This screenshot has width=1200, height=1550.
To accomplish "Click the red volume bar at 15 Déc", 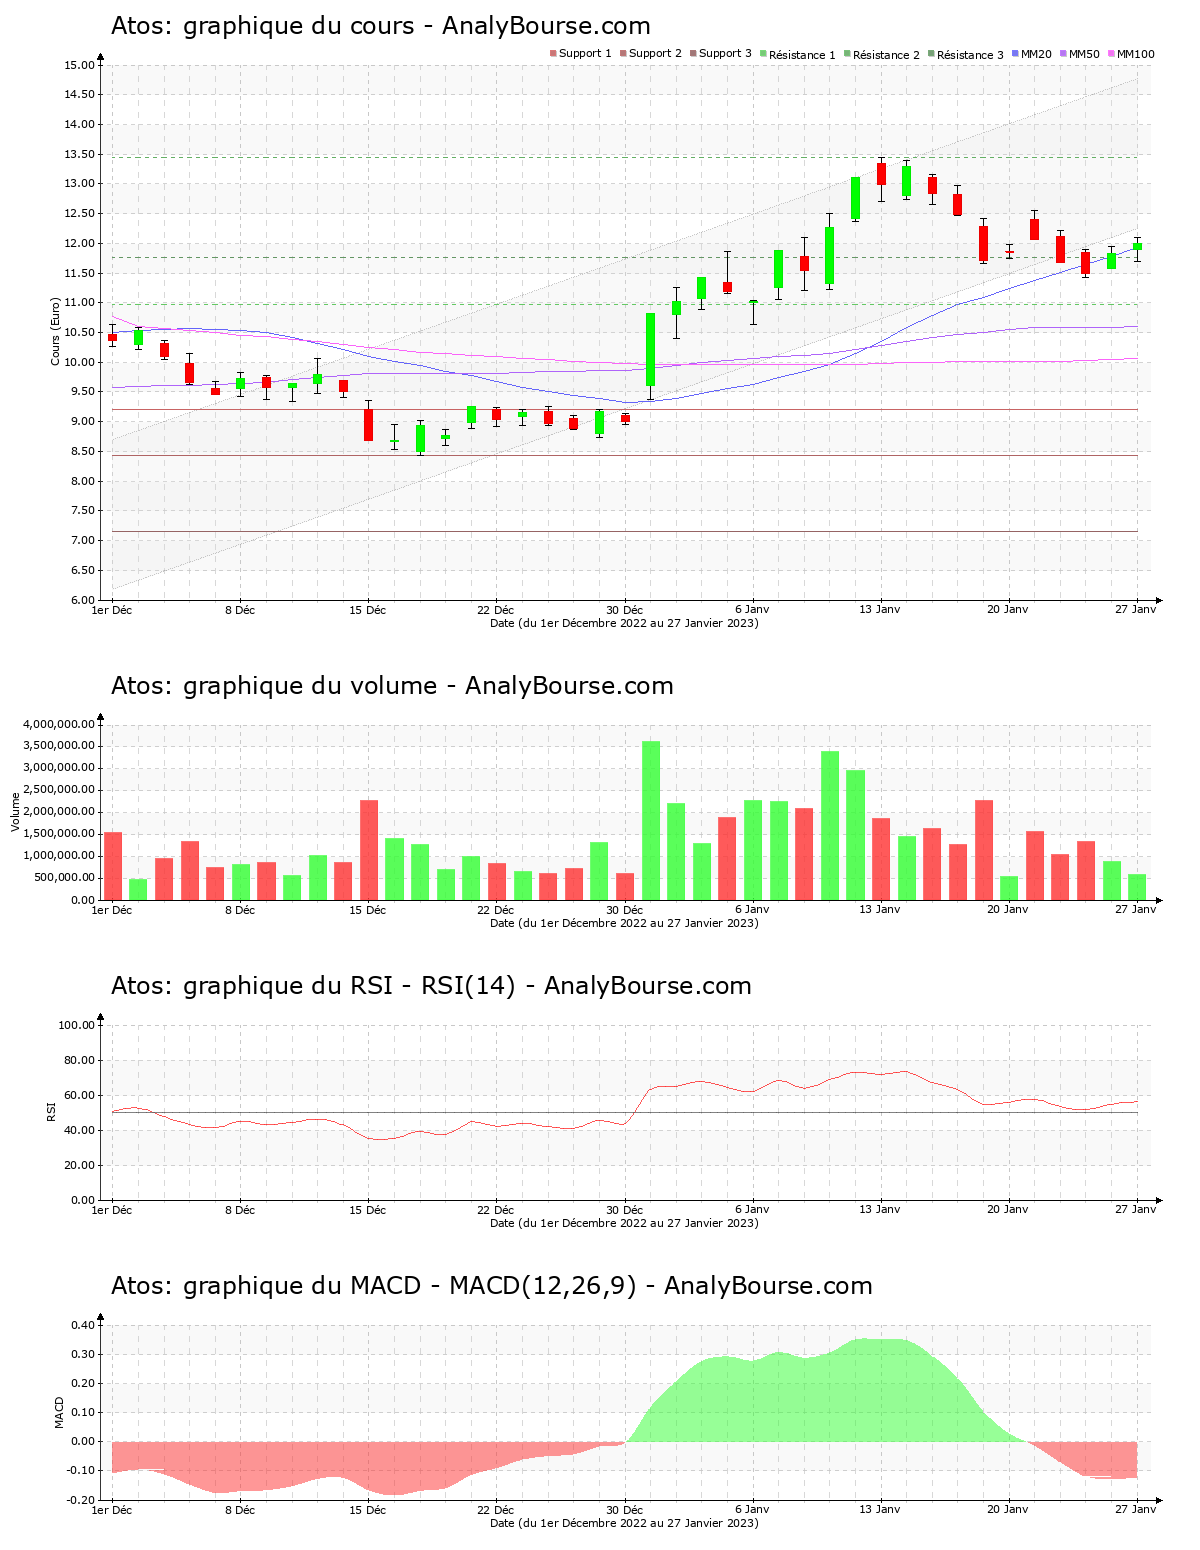I will pos(369,850).
